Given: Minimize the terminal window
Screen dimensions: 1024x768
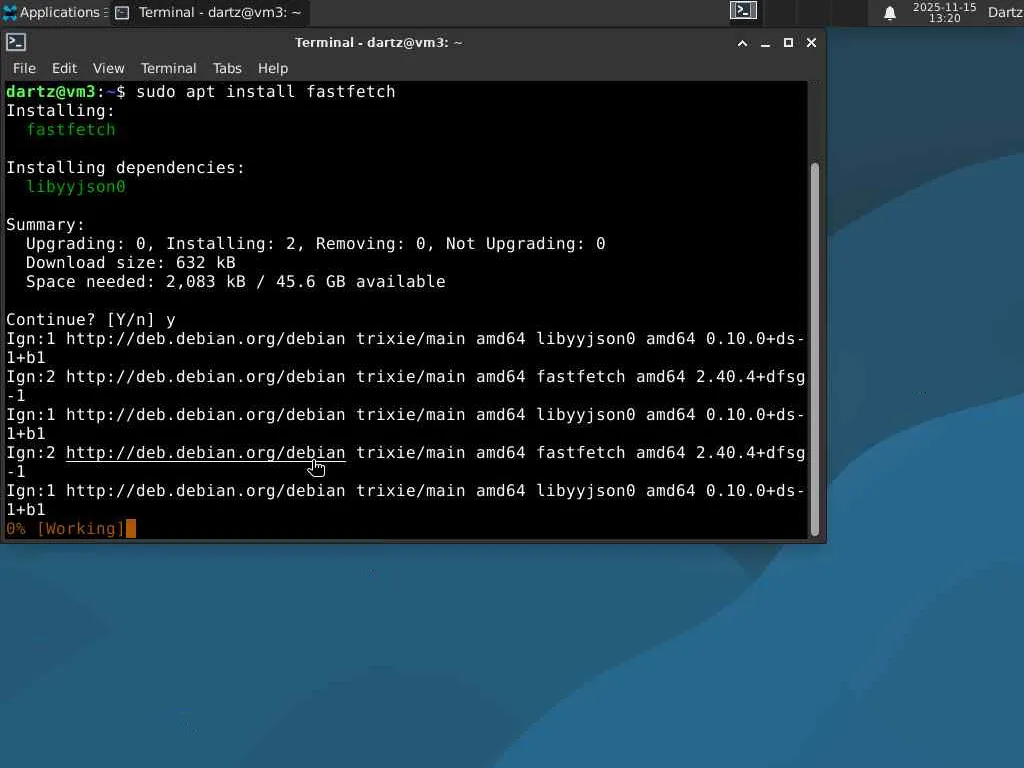Looking at the screenshot, I should [x=765, y=43].
